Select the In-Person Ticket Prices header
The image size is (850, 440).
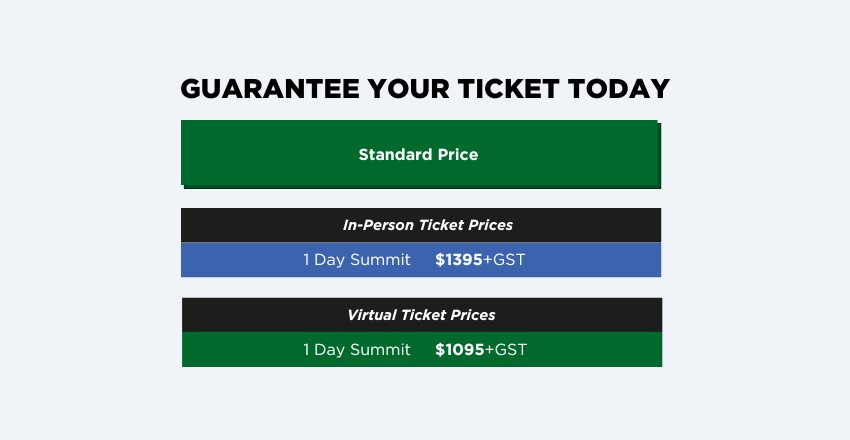(x=421, y=225)
